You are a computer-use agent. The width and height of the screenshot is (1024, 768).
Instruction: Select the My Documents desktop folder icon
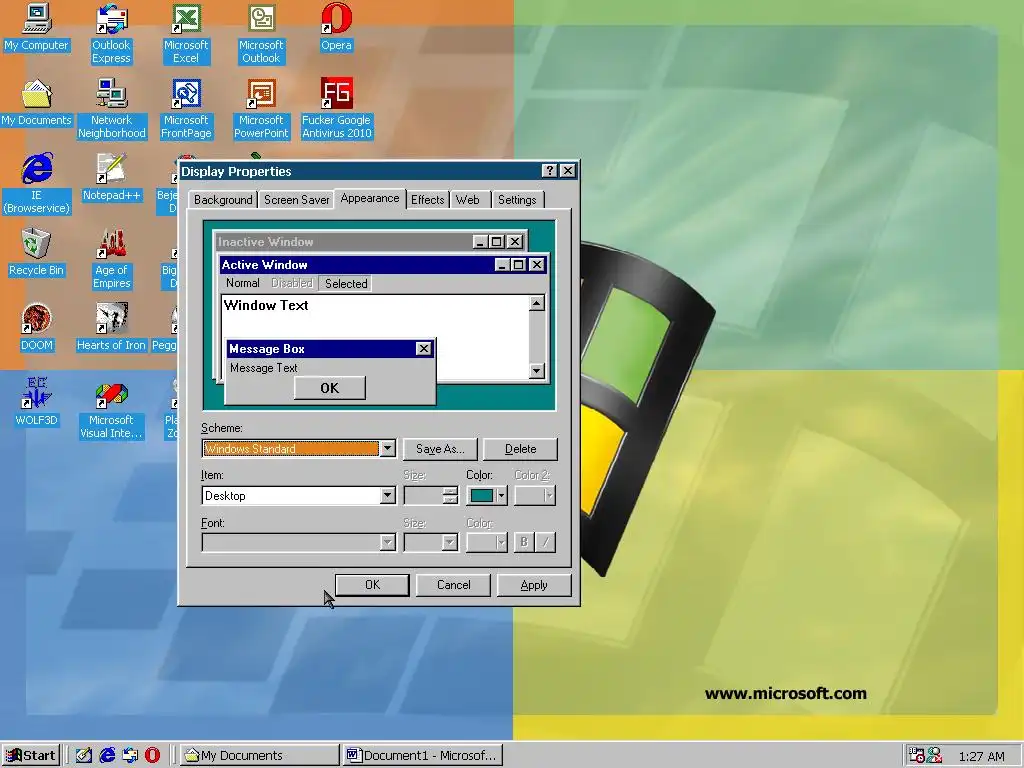coord(36,103)
